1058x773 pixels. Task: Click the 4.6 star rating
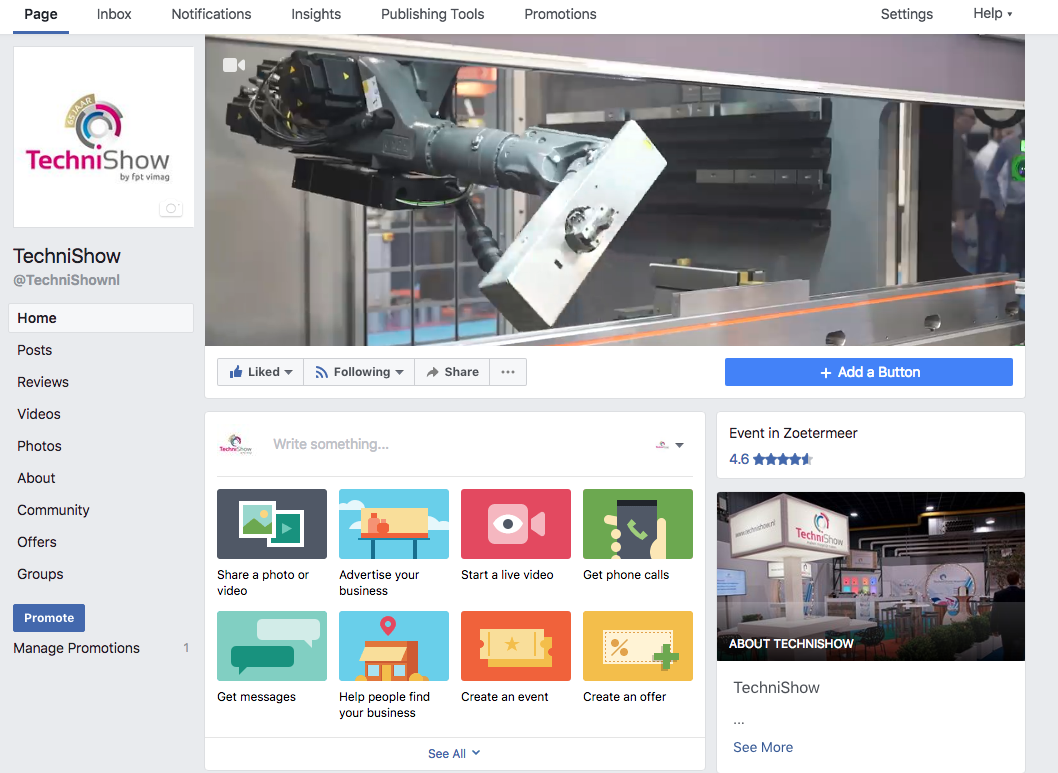click(x=771, y=459)
